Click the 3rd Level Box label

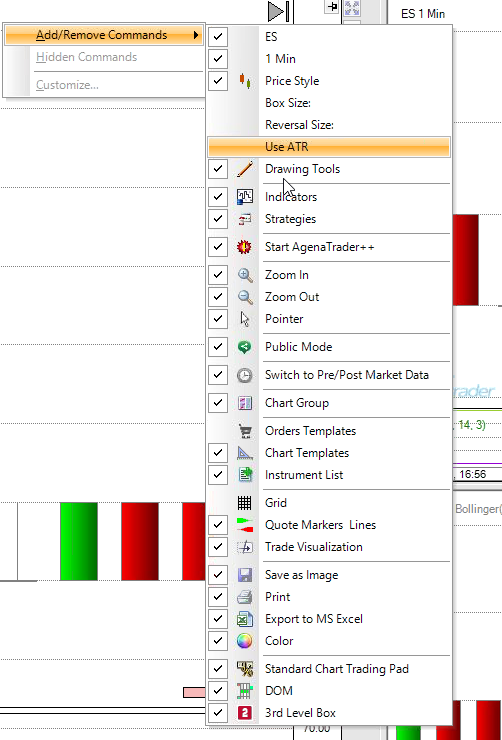pyautogui.click(x=300, y=713)
